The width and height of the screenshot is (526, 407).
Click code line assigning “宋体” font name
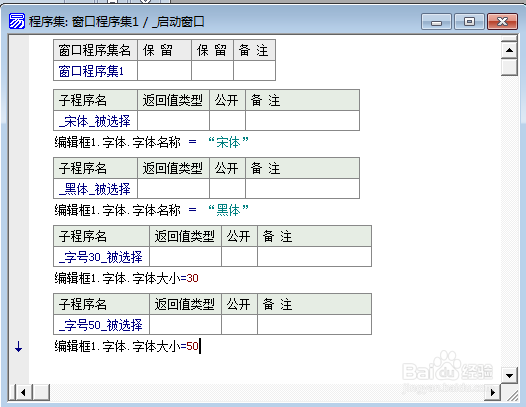click(x=151, y=143)
